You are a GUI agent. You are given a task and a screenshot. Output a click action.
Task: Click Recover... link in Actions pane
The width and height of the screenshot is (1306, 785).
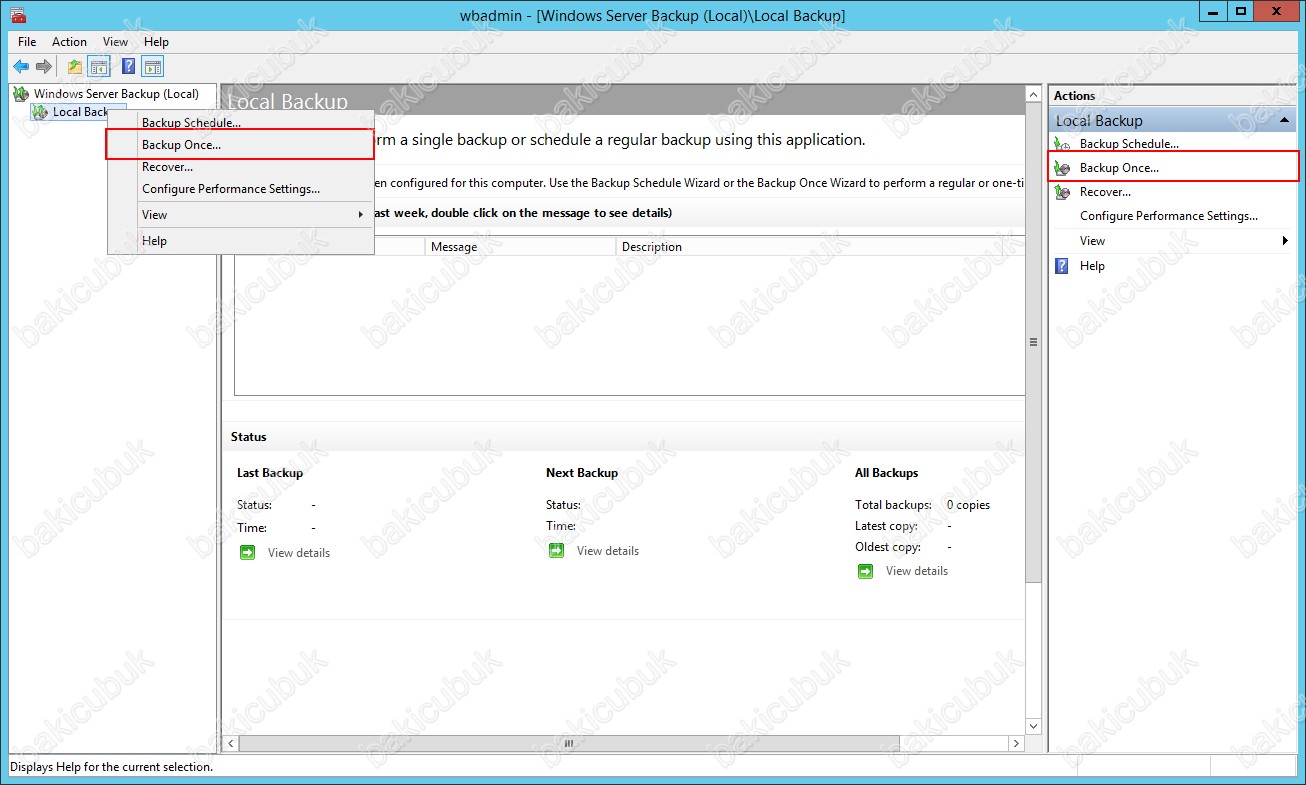[x=1105, y=192]
